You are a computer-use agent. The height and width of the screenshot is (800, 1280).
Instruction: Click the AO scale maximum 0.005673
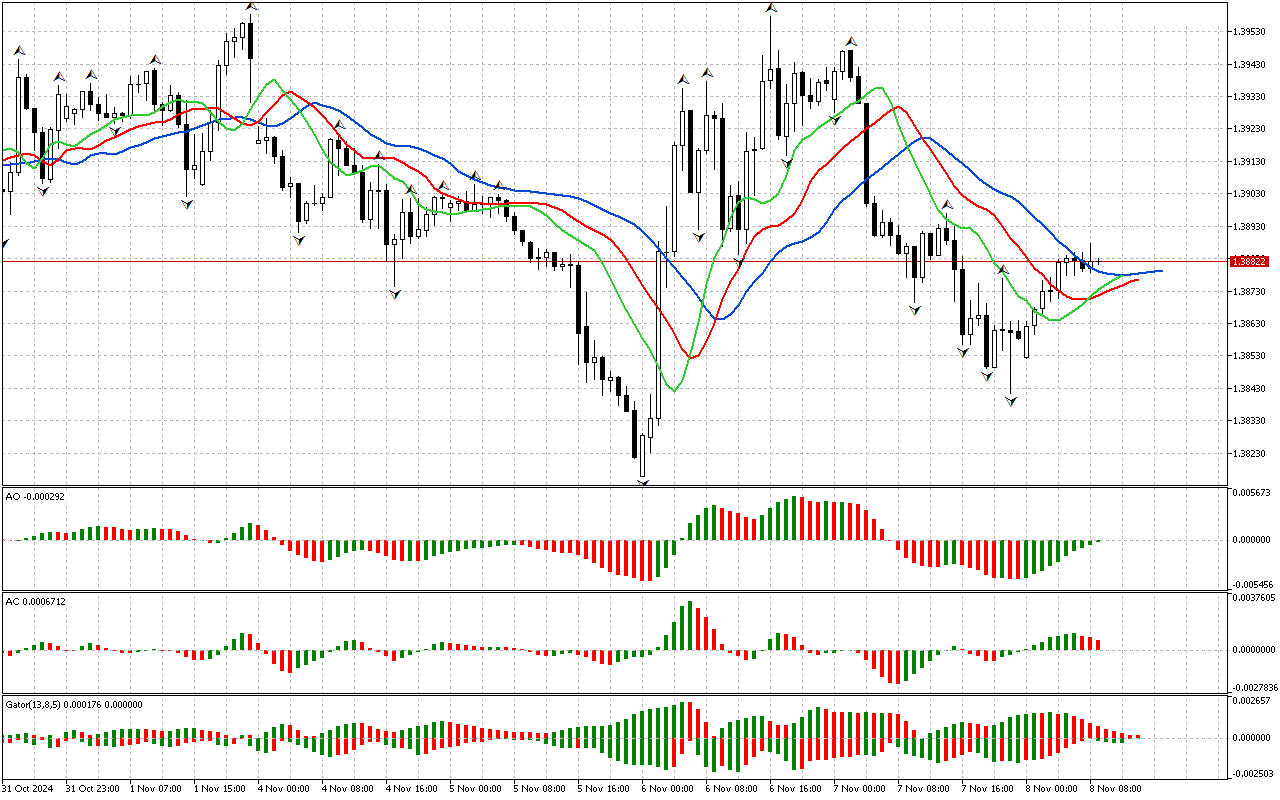[x=1251, y=493]
